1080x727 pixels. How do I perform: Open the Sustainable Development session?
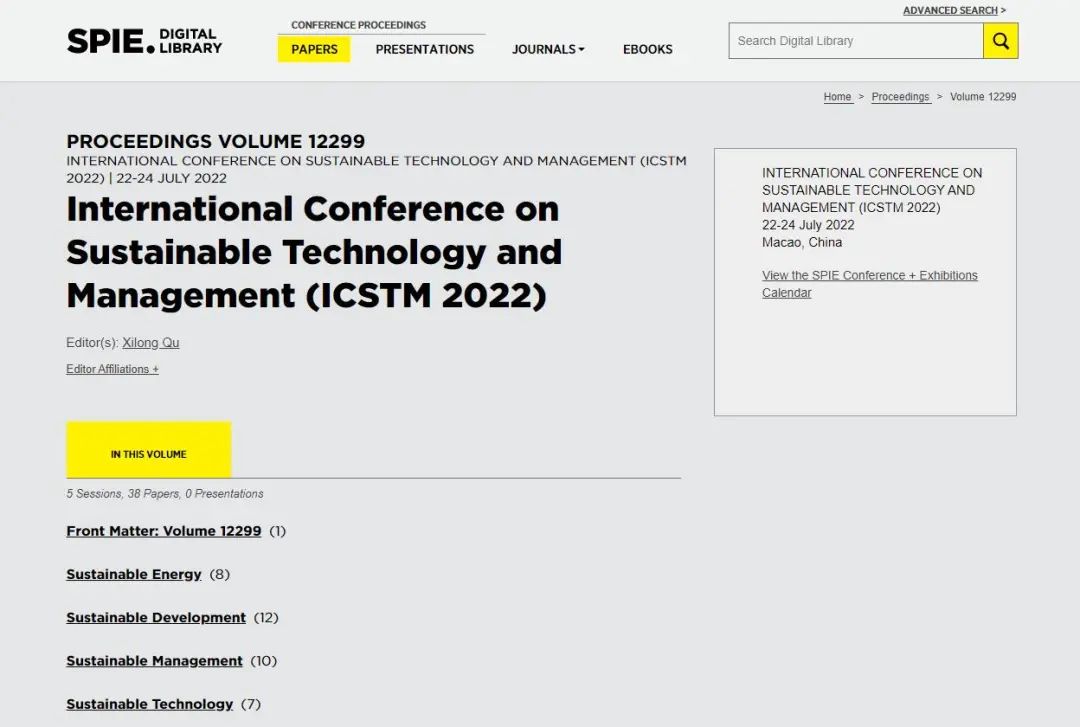point(156,617)
